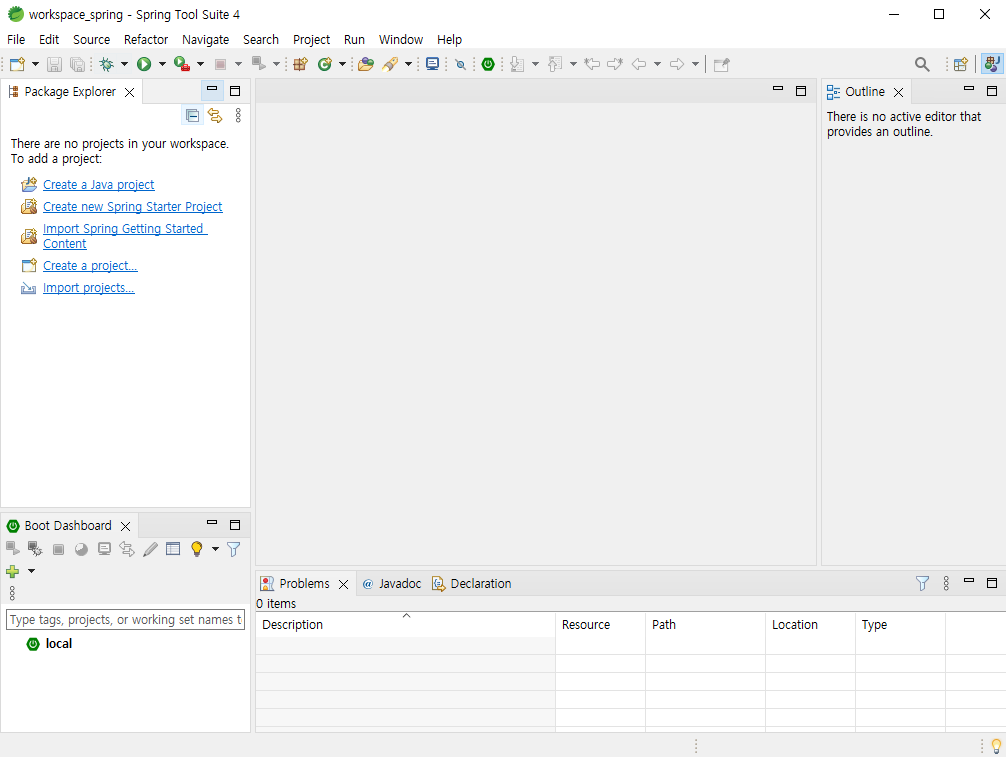Click the Stop square icon in toolbar
This screenshot has height=757, width=1006.
pyautogui.click(x=220, y=64)
